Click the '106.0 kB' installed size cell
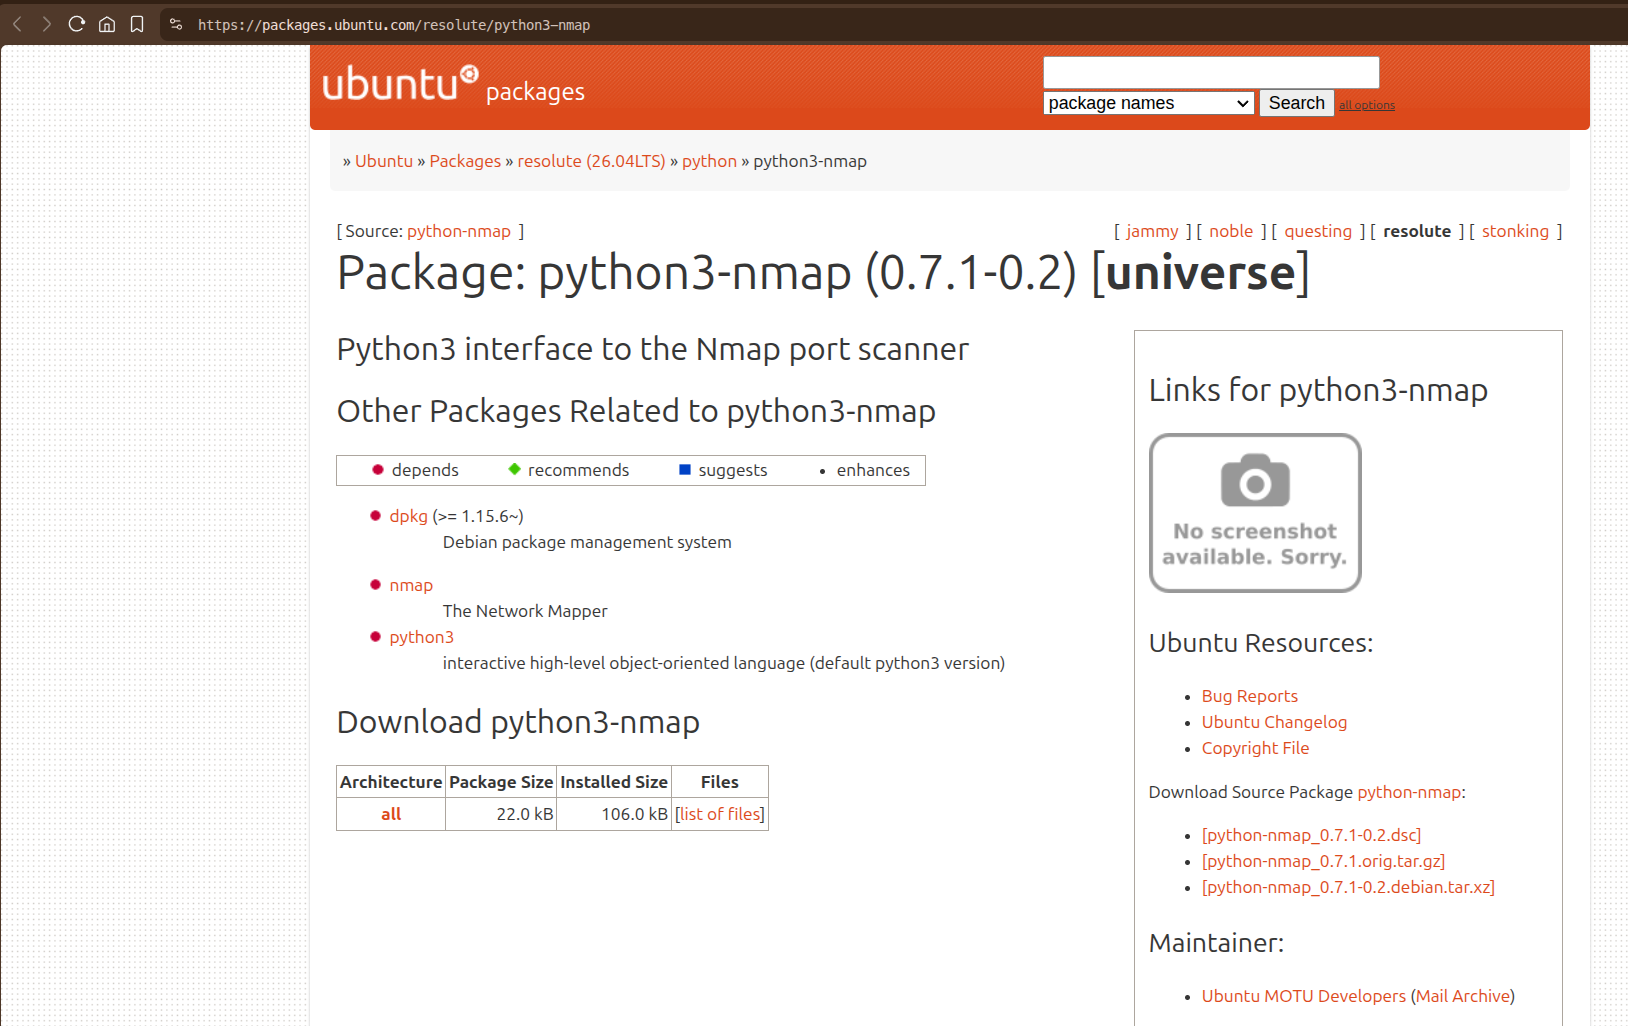 pyautogui.click(x=613, y=814)
